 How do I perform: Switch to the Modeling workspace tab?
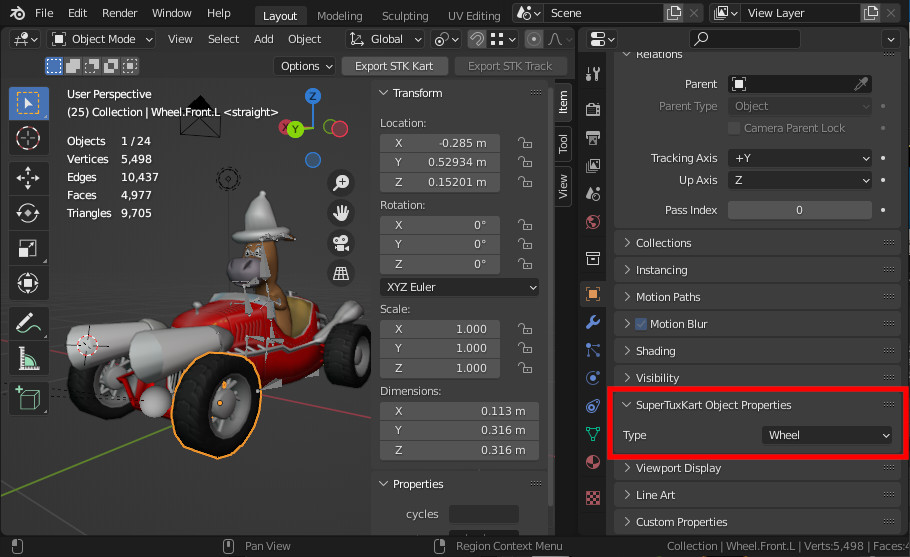[340, 16]
